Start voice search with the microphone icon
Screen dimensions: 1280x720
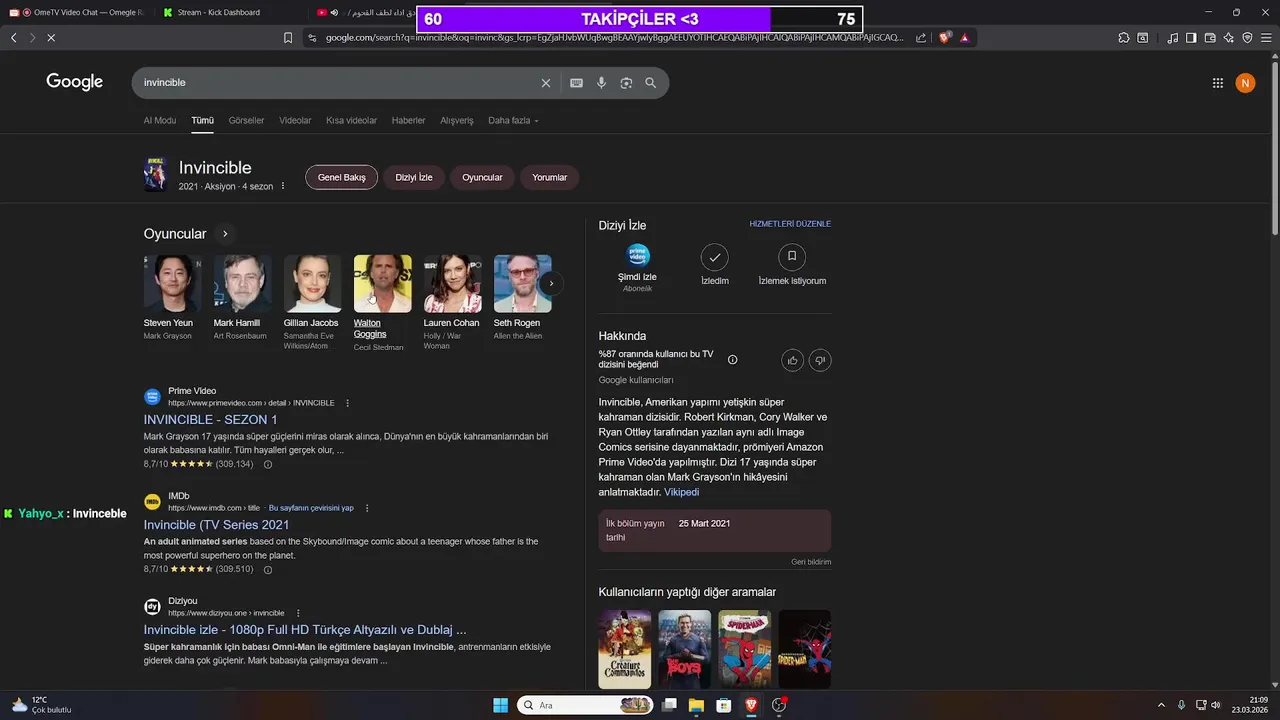[601, 83]
